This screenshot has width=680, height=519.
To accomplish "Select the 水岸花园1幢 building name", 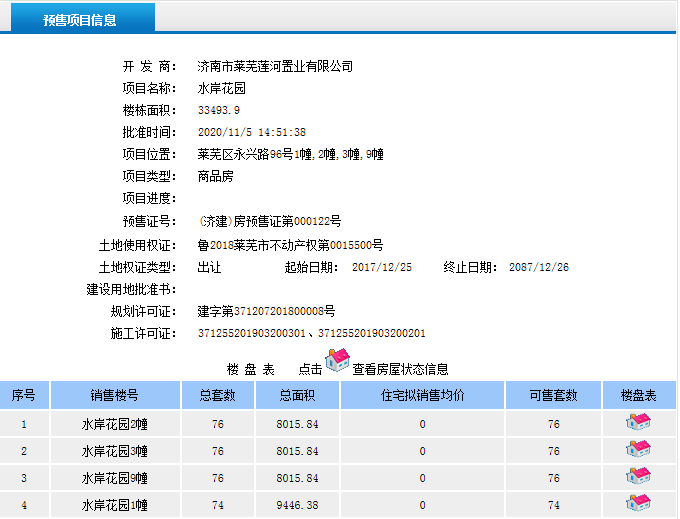I will click(115, 505).
